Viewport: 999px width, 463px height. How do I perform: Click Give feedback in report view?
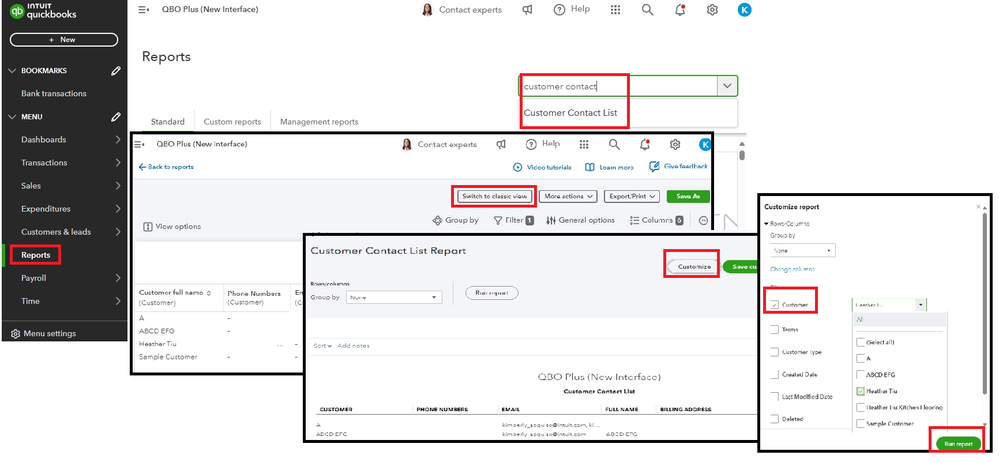[x=678, y=167]
